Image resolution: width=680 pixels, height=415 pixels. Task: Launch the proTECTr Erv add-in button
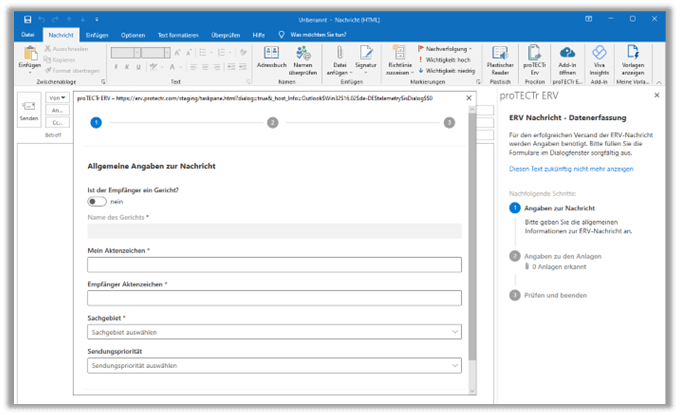pos(537,56)
